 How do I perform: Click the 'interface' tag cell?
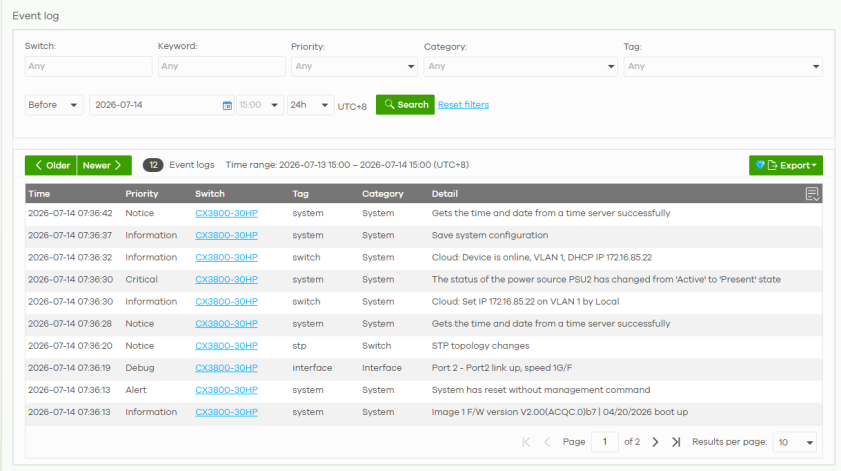click(x=312, y=367)
